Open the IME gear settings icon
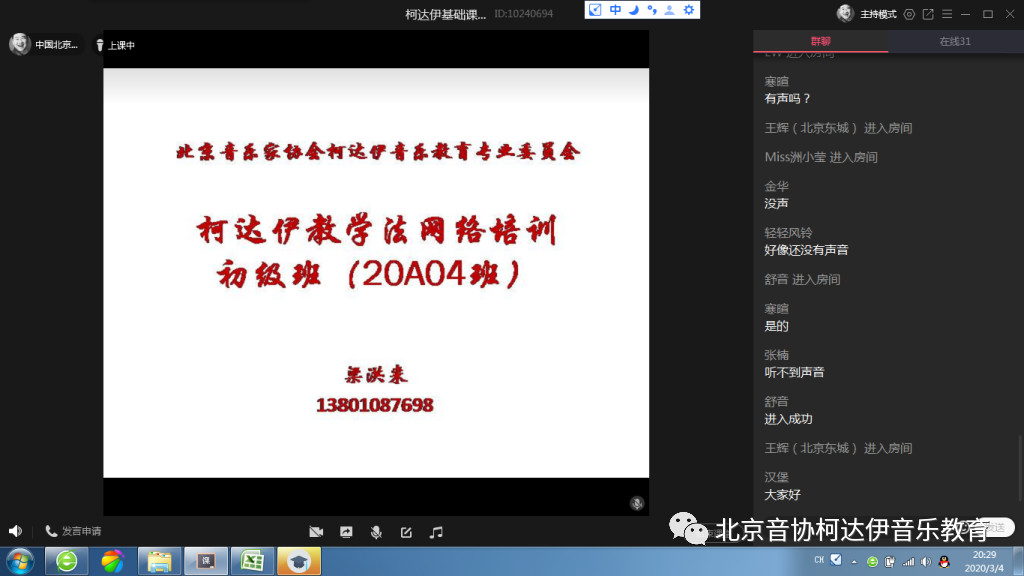The image size is (1024, 576). point(689,10)
